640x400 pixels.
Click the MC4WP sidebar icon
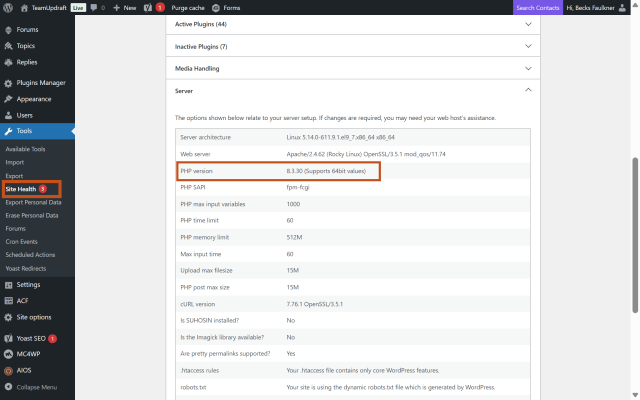pos(8,354)
